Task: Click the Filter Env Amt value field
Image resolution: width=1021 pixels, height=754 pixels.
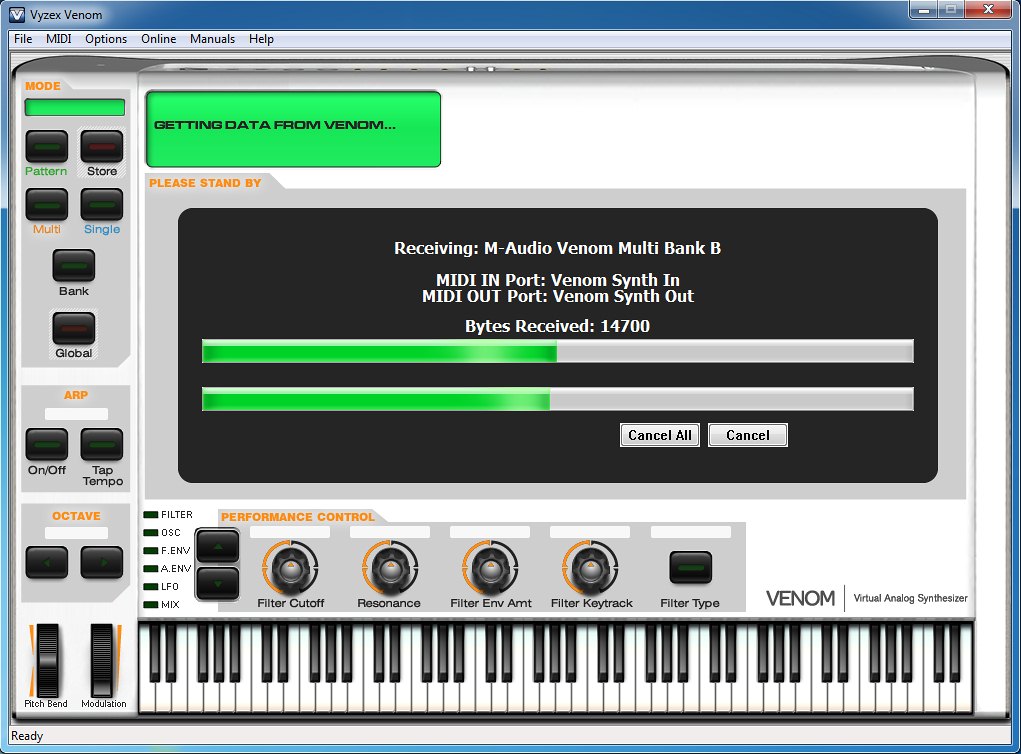Action: pos(490,533)
